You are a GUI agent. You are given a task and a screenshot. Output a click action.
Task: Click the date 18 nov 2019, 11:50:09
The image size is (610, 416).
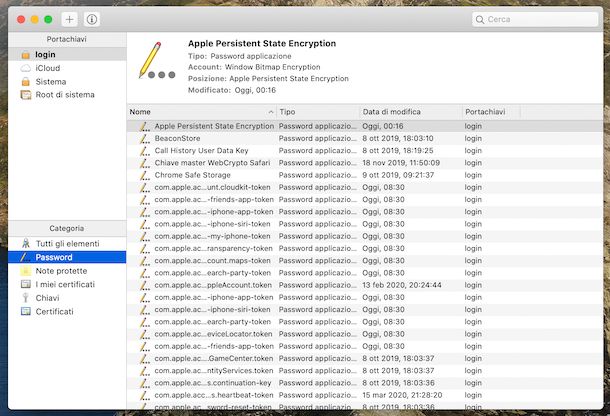tap(401, 163)
